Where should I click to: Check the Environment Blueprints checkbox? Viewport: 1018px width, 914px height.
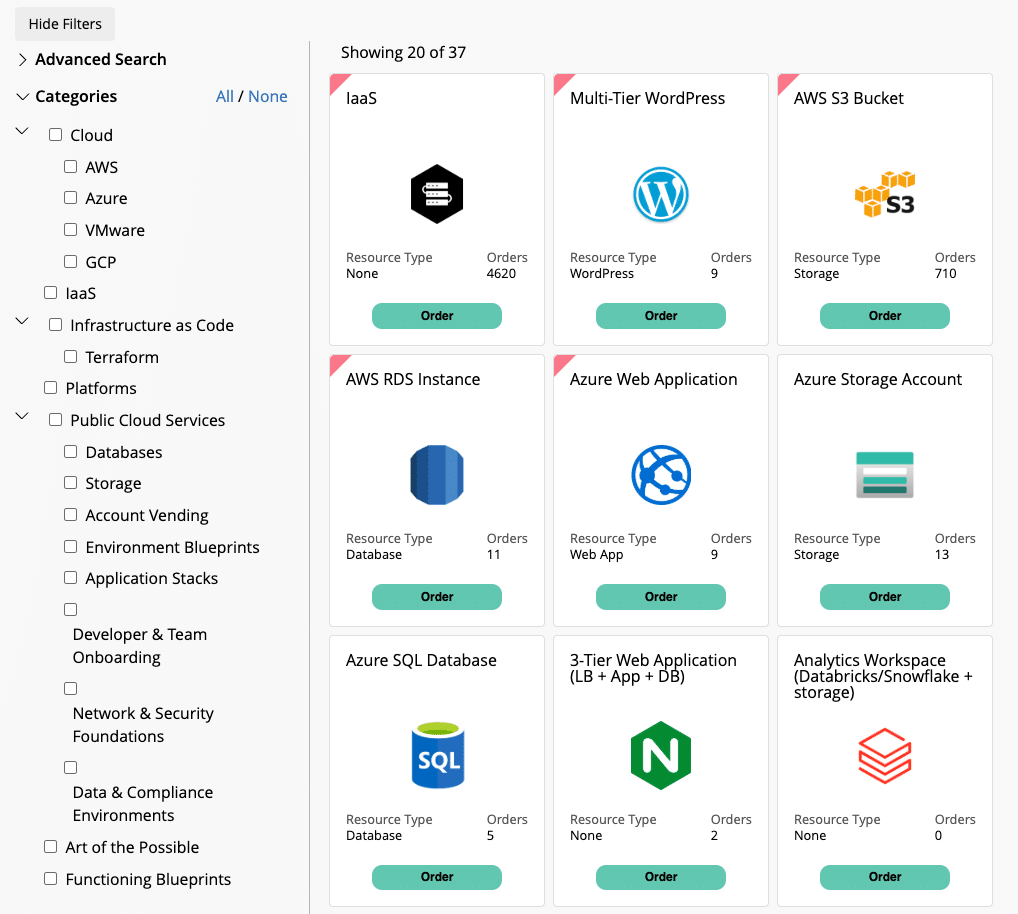(70, 546)
